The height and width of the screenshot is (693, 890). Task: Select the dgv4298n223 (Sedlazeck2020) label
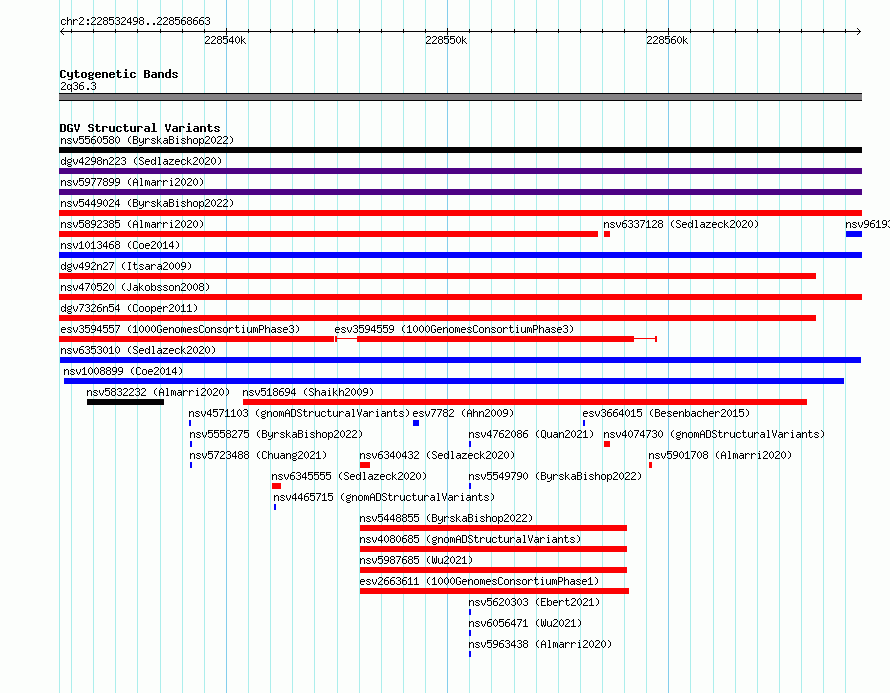pos(141,161)
